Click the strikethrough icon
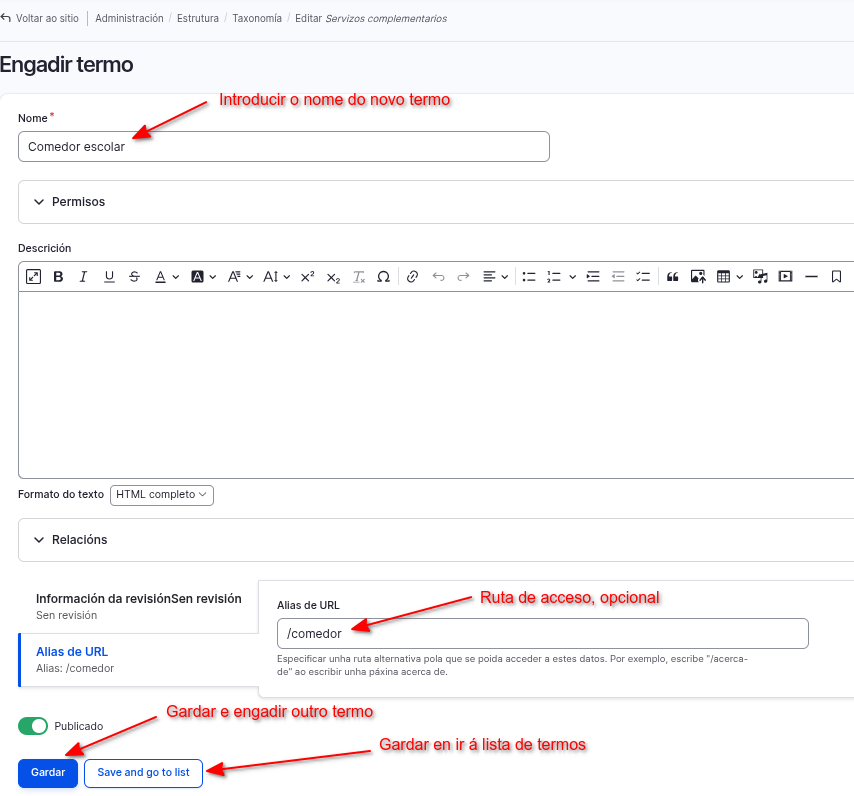The width and height of the screenshot is (854, 796). tap(134, 277)
